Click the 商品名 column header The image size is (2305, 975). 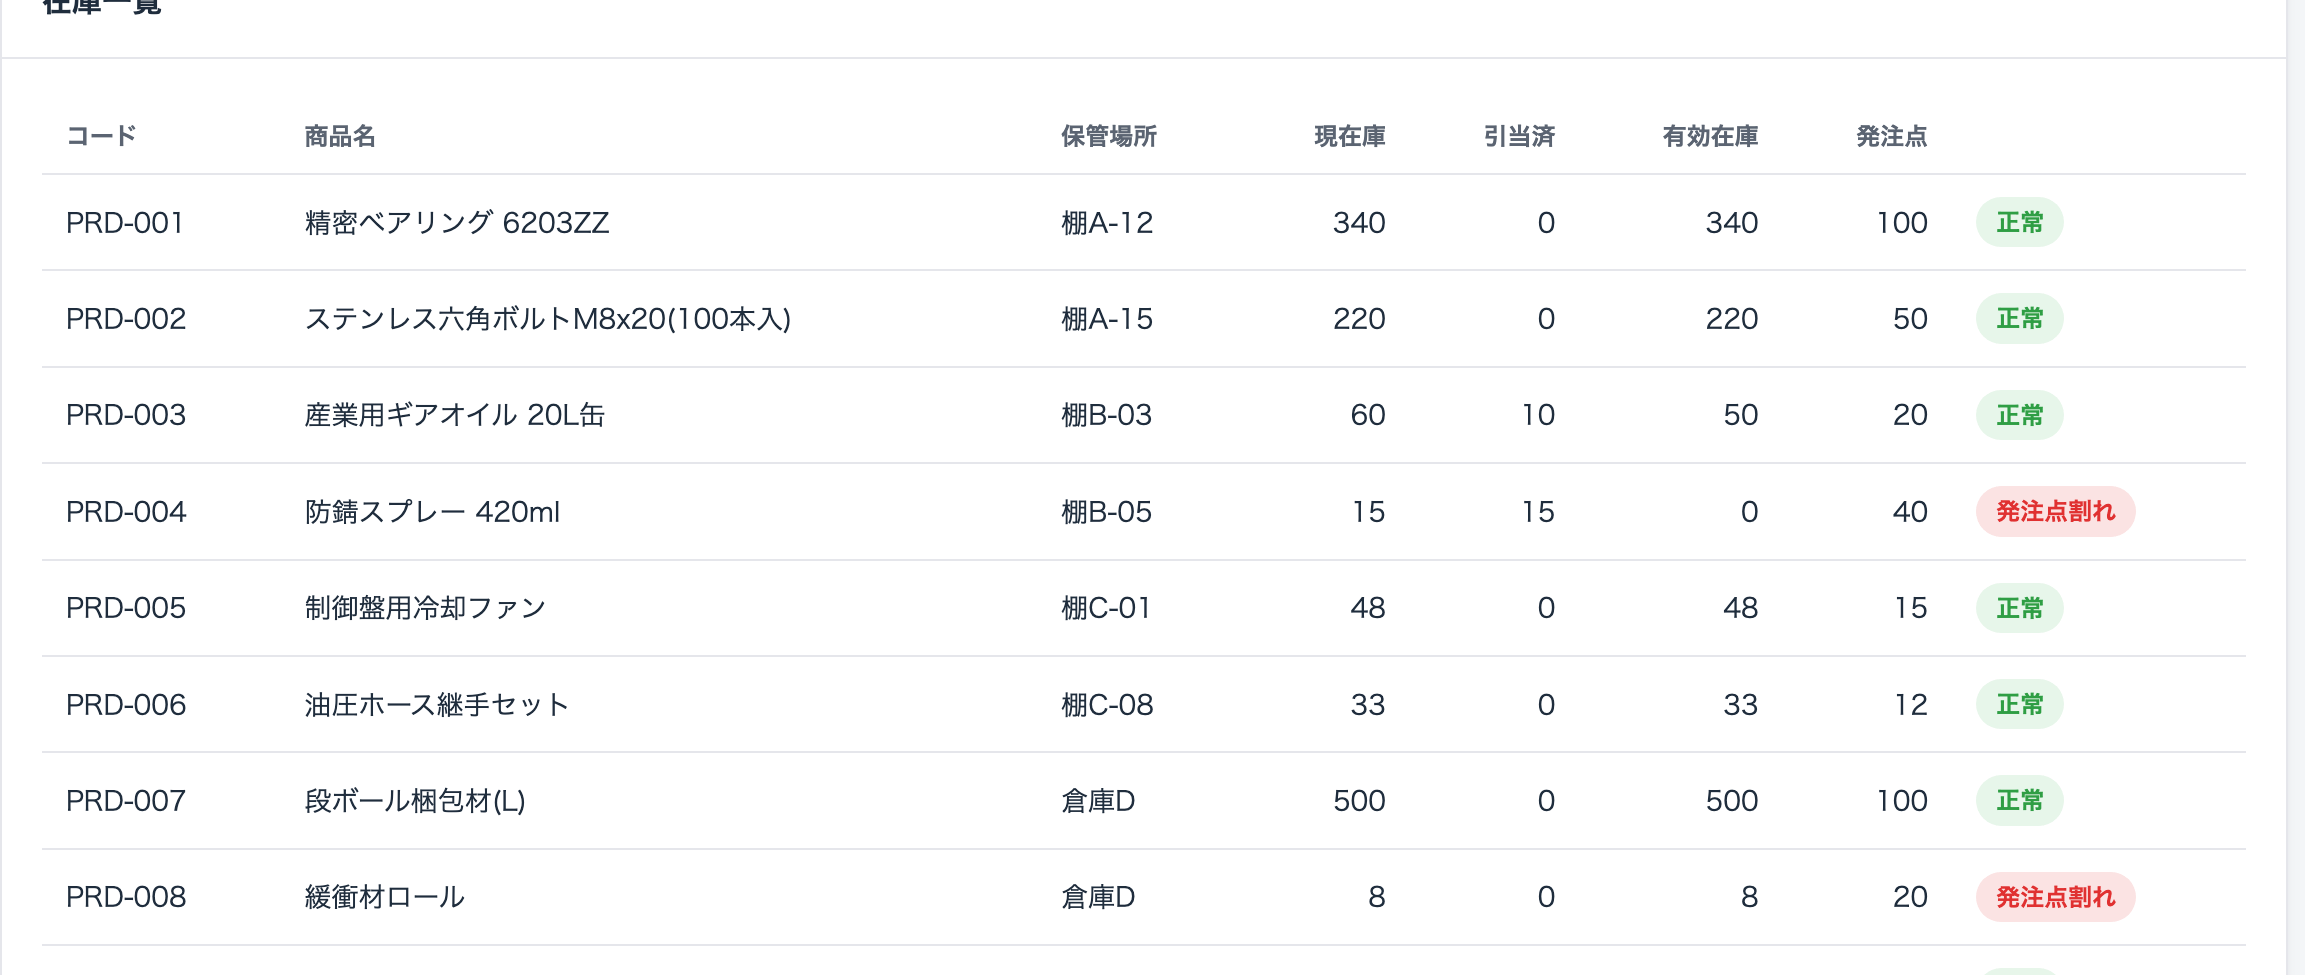click(x=340, y=136)
